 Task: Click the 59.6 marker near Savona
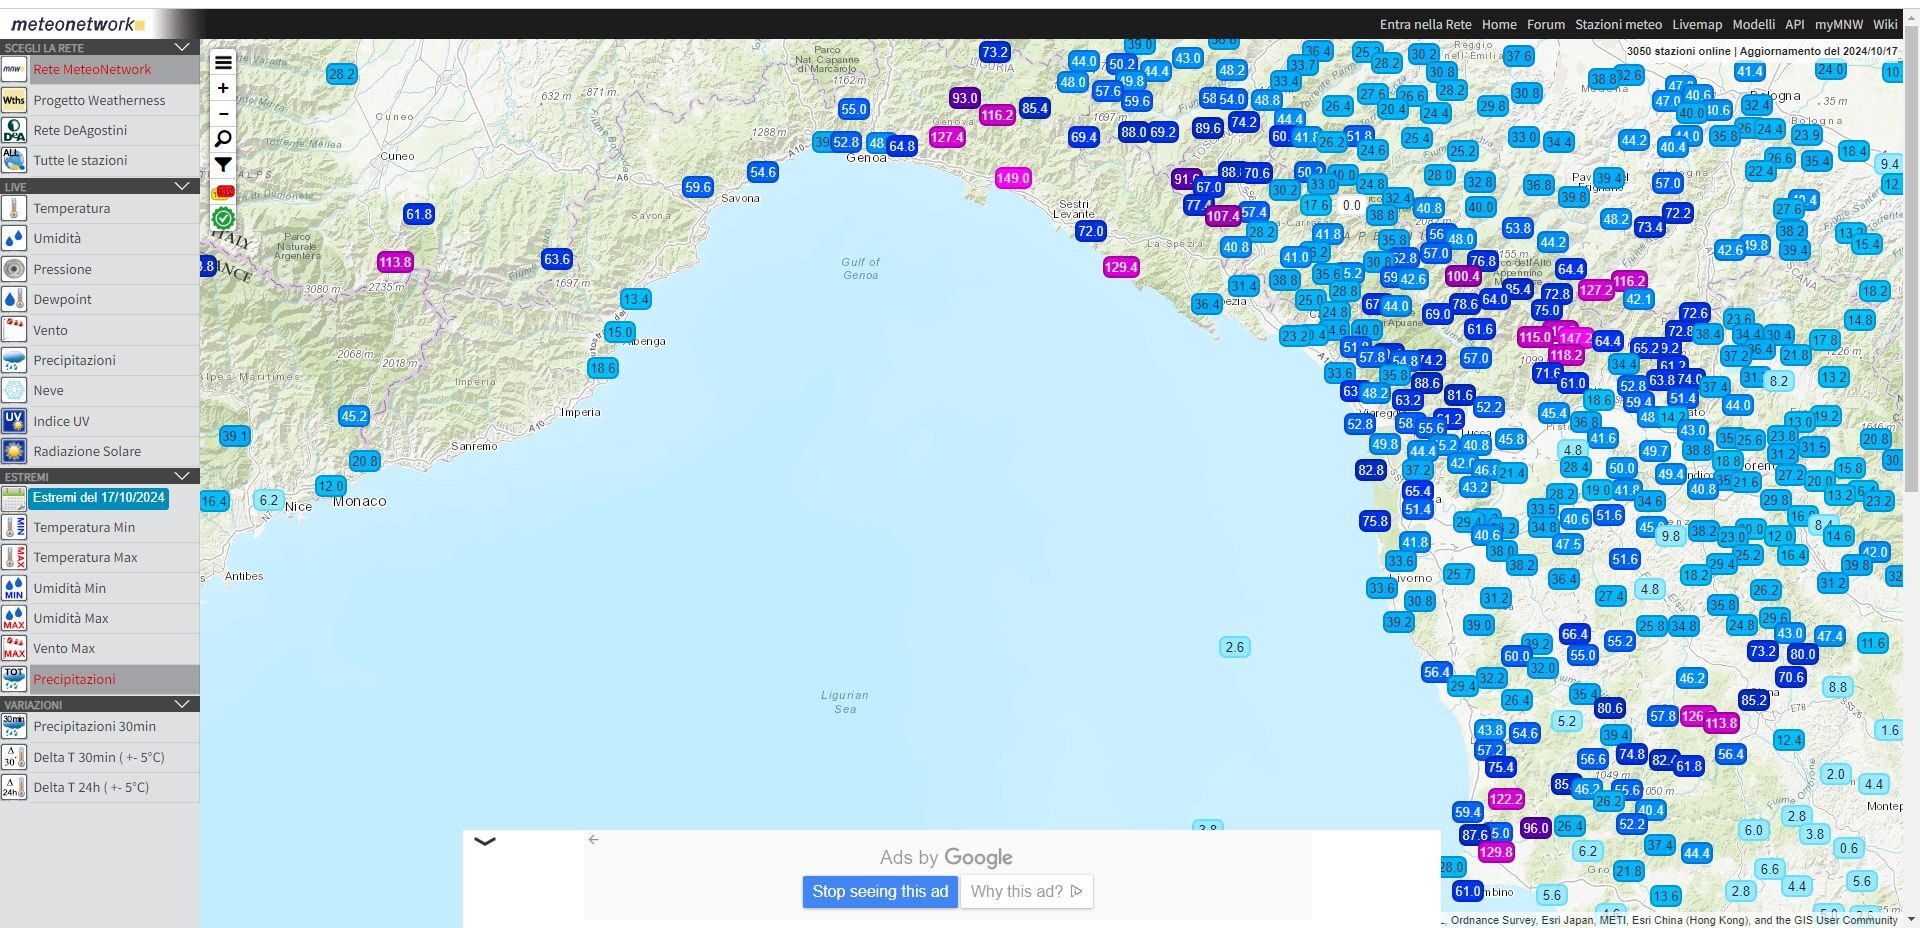pos(697,187)
